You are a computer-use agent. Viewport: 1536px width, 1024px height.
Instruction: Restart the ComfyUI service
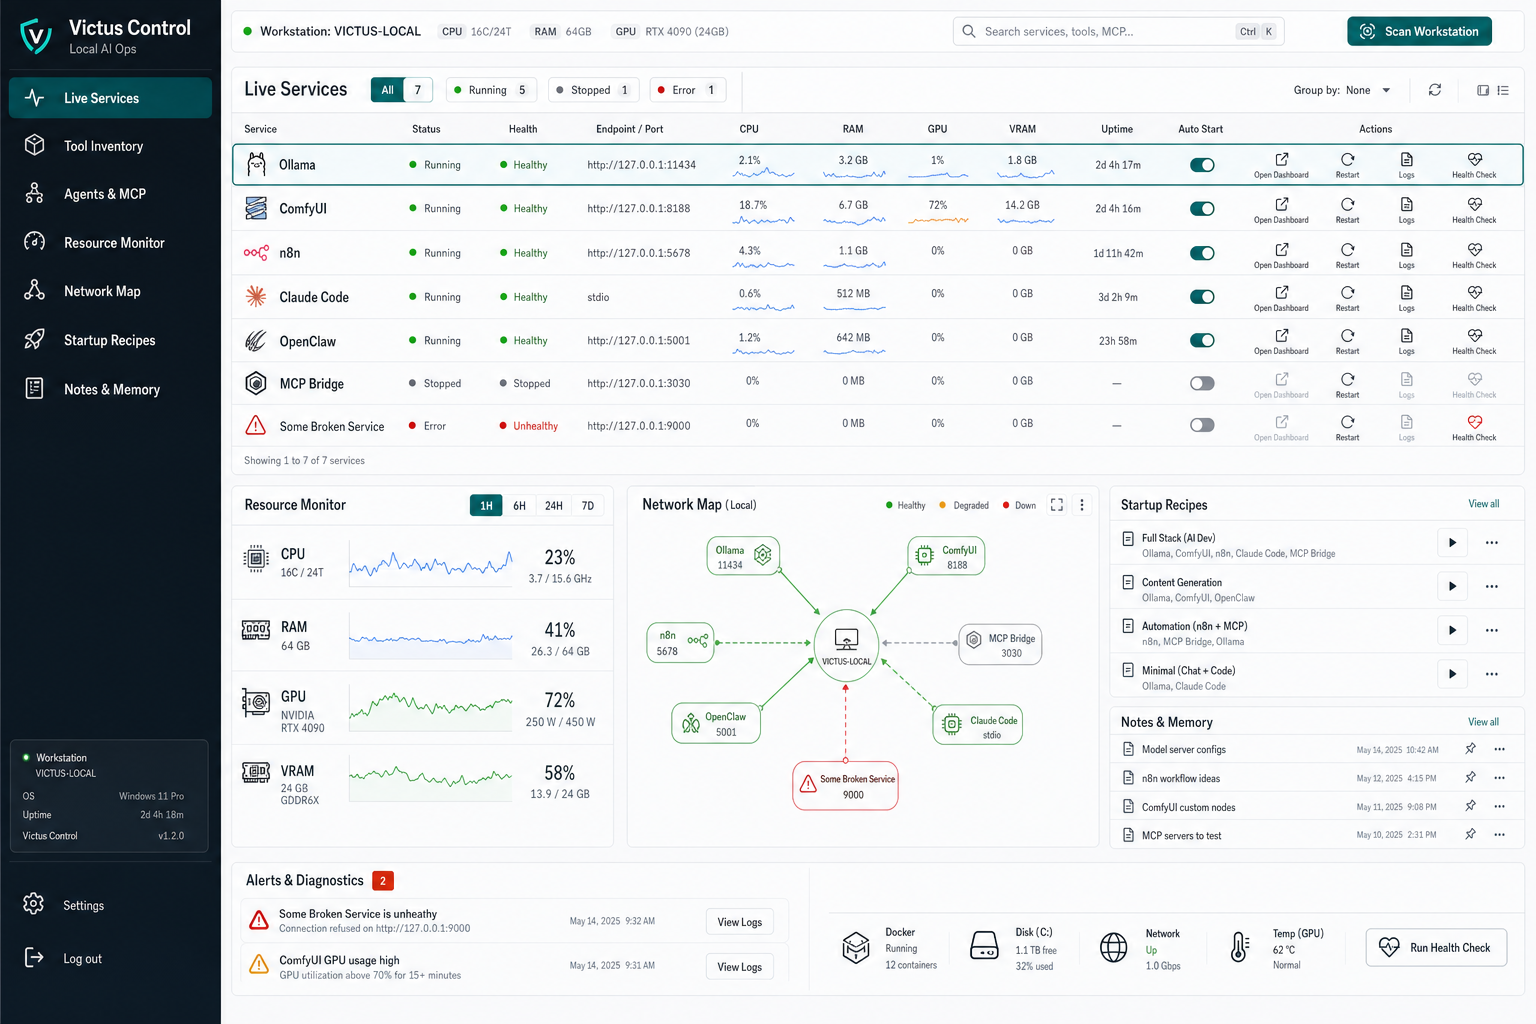[x=1347, y=209]
